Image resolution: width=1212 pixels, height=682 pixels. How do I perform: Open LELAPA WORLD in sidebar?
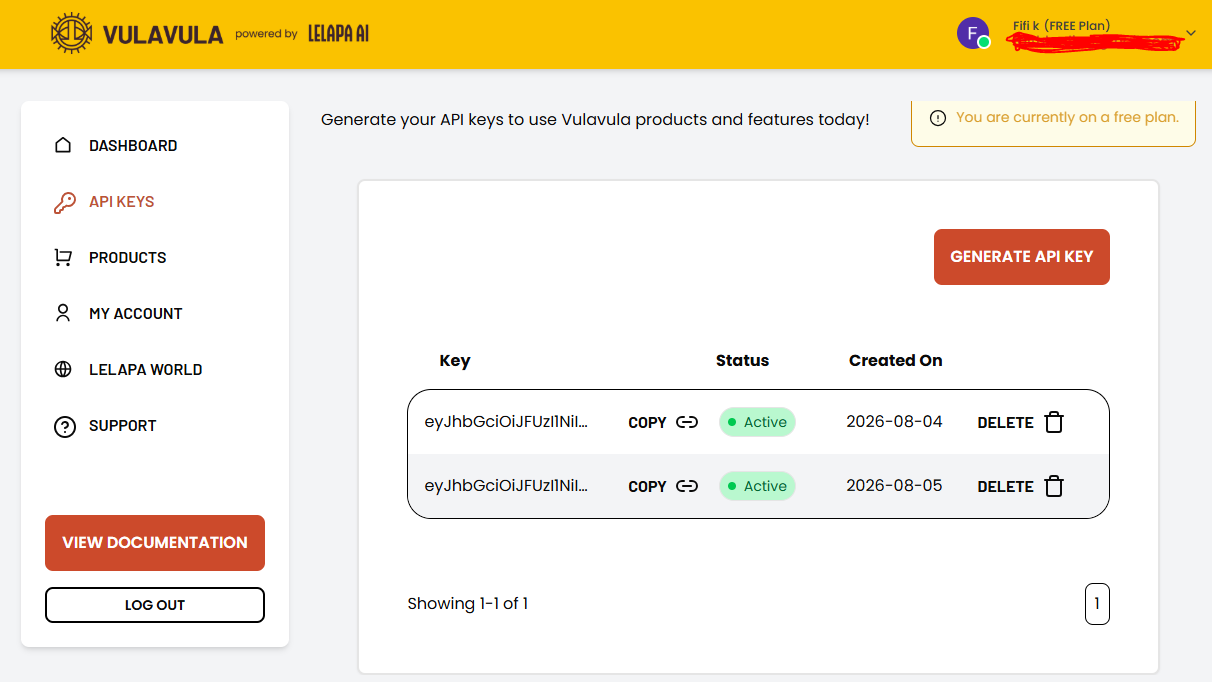pos(146,370)
